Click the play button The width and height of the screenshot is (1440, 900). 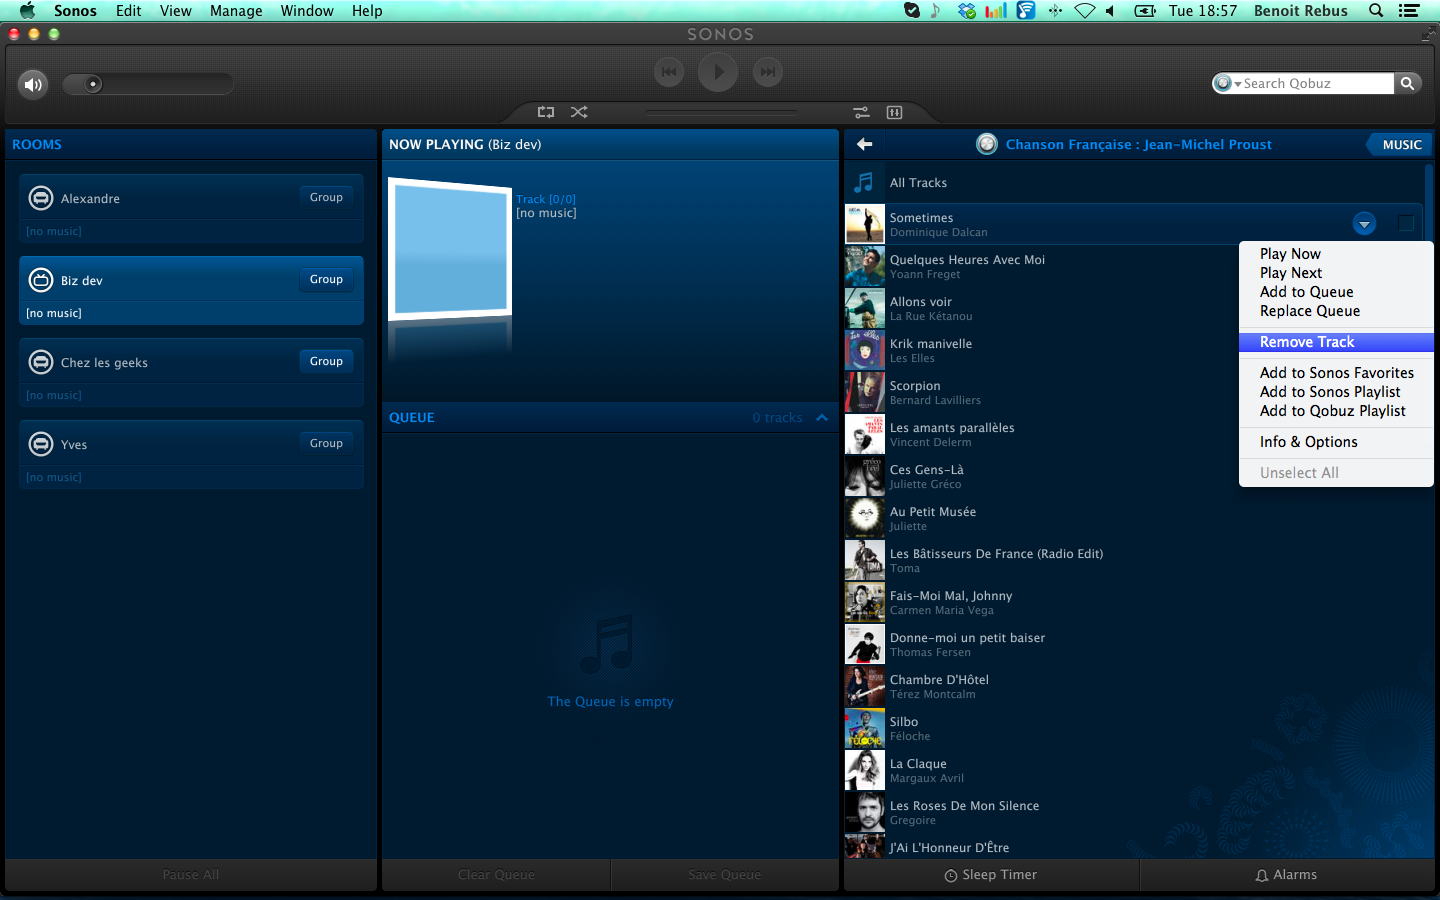[718, 72]
